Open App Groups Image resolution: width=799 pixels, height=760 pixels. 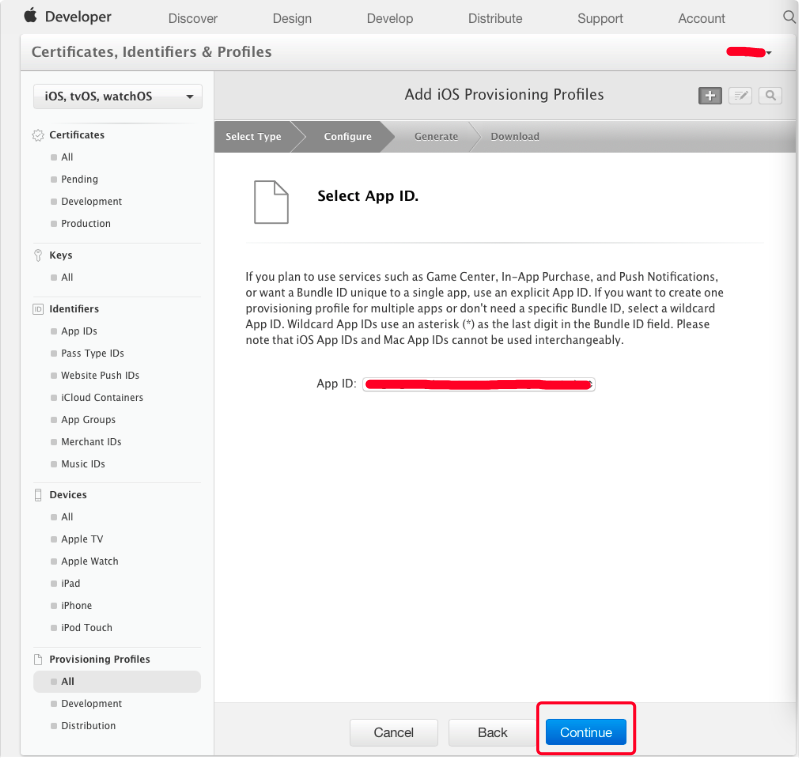[x=88, y=420]
